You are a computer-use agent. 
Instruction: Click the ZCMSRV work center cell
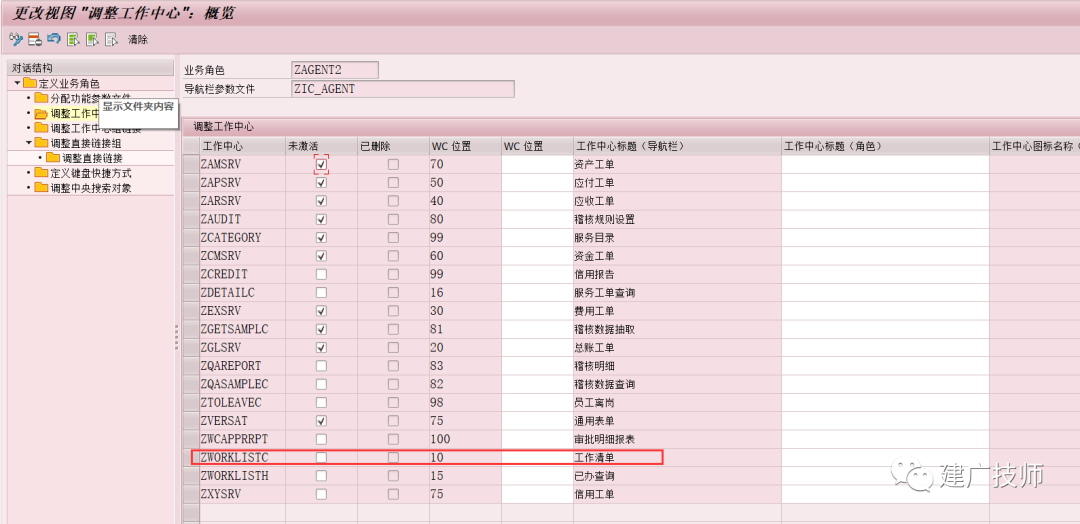point(242,256)
